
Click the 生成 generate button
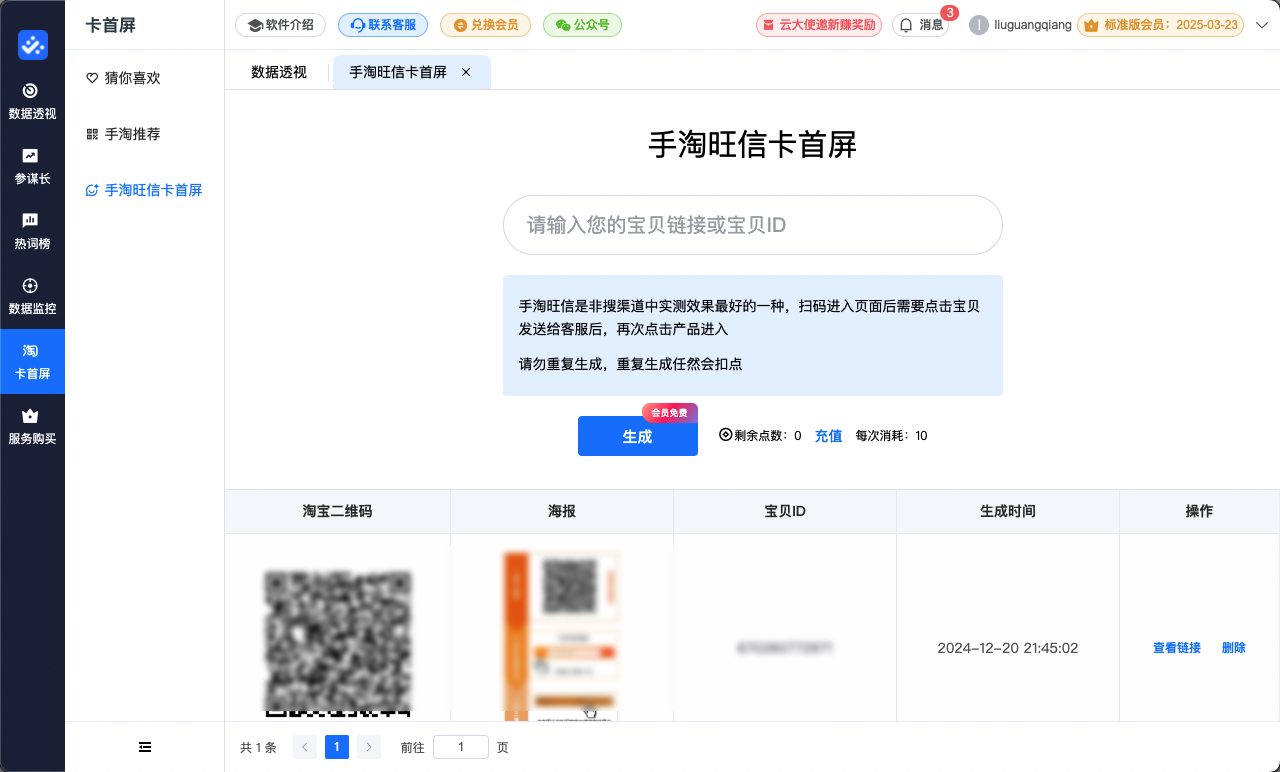pyautogui.click(x=637, y=436)
